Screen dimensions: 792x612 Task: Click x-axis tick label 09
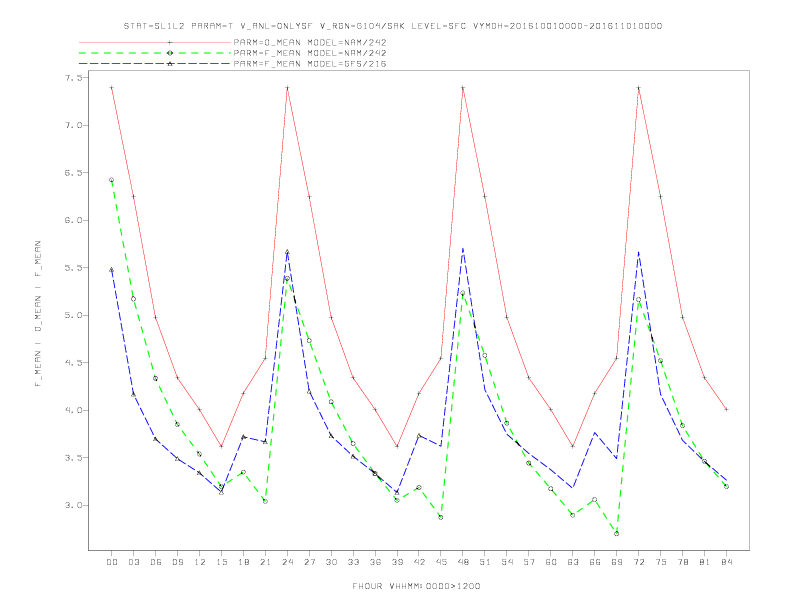[177, 562]
